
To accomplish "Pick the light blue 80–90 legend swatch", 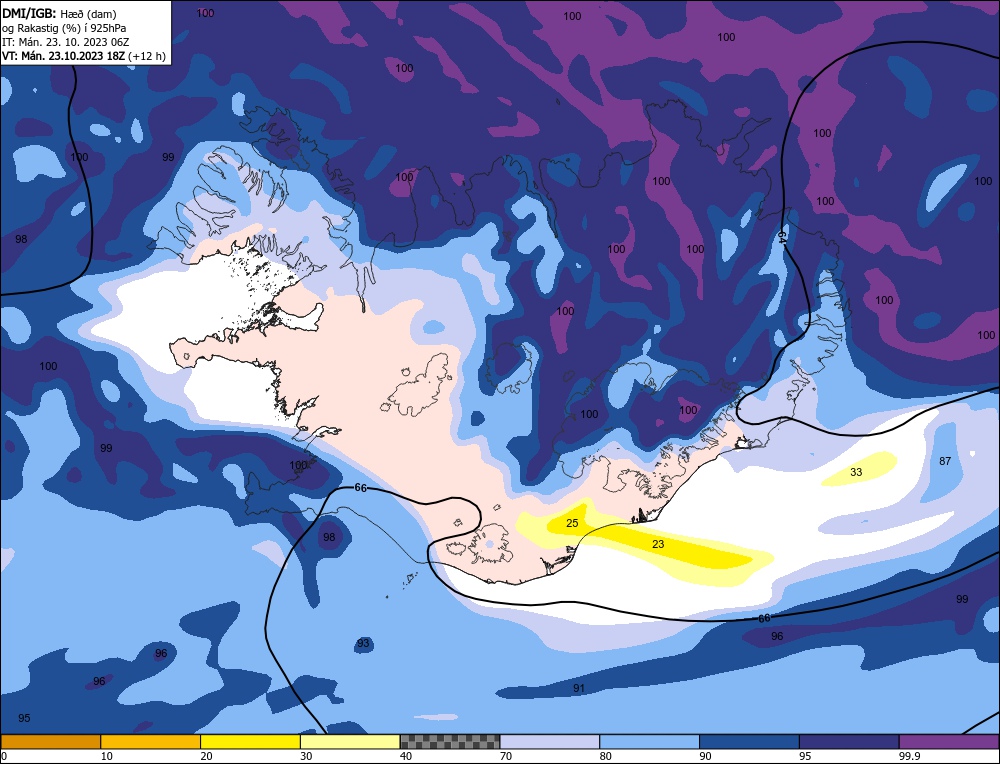I will coord(649,741).
